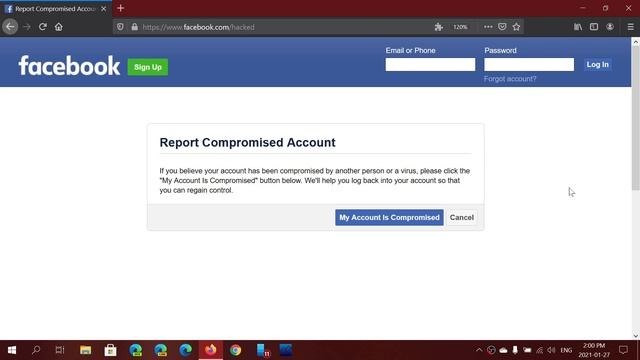The height and width of the screenshot is (360, 640).
Task: Click the Cancel button
Action: (462, 218)
